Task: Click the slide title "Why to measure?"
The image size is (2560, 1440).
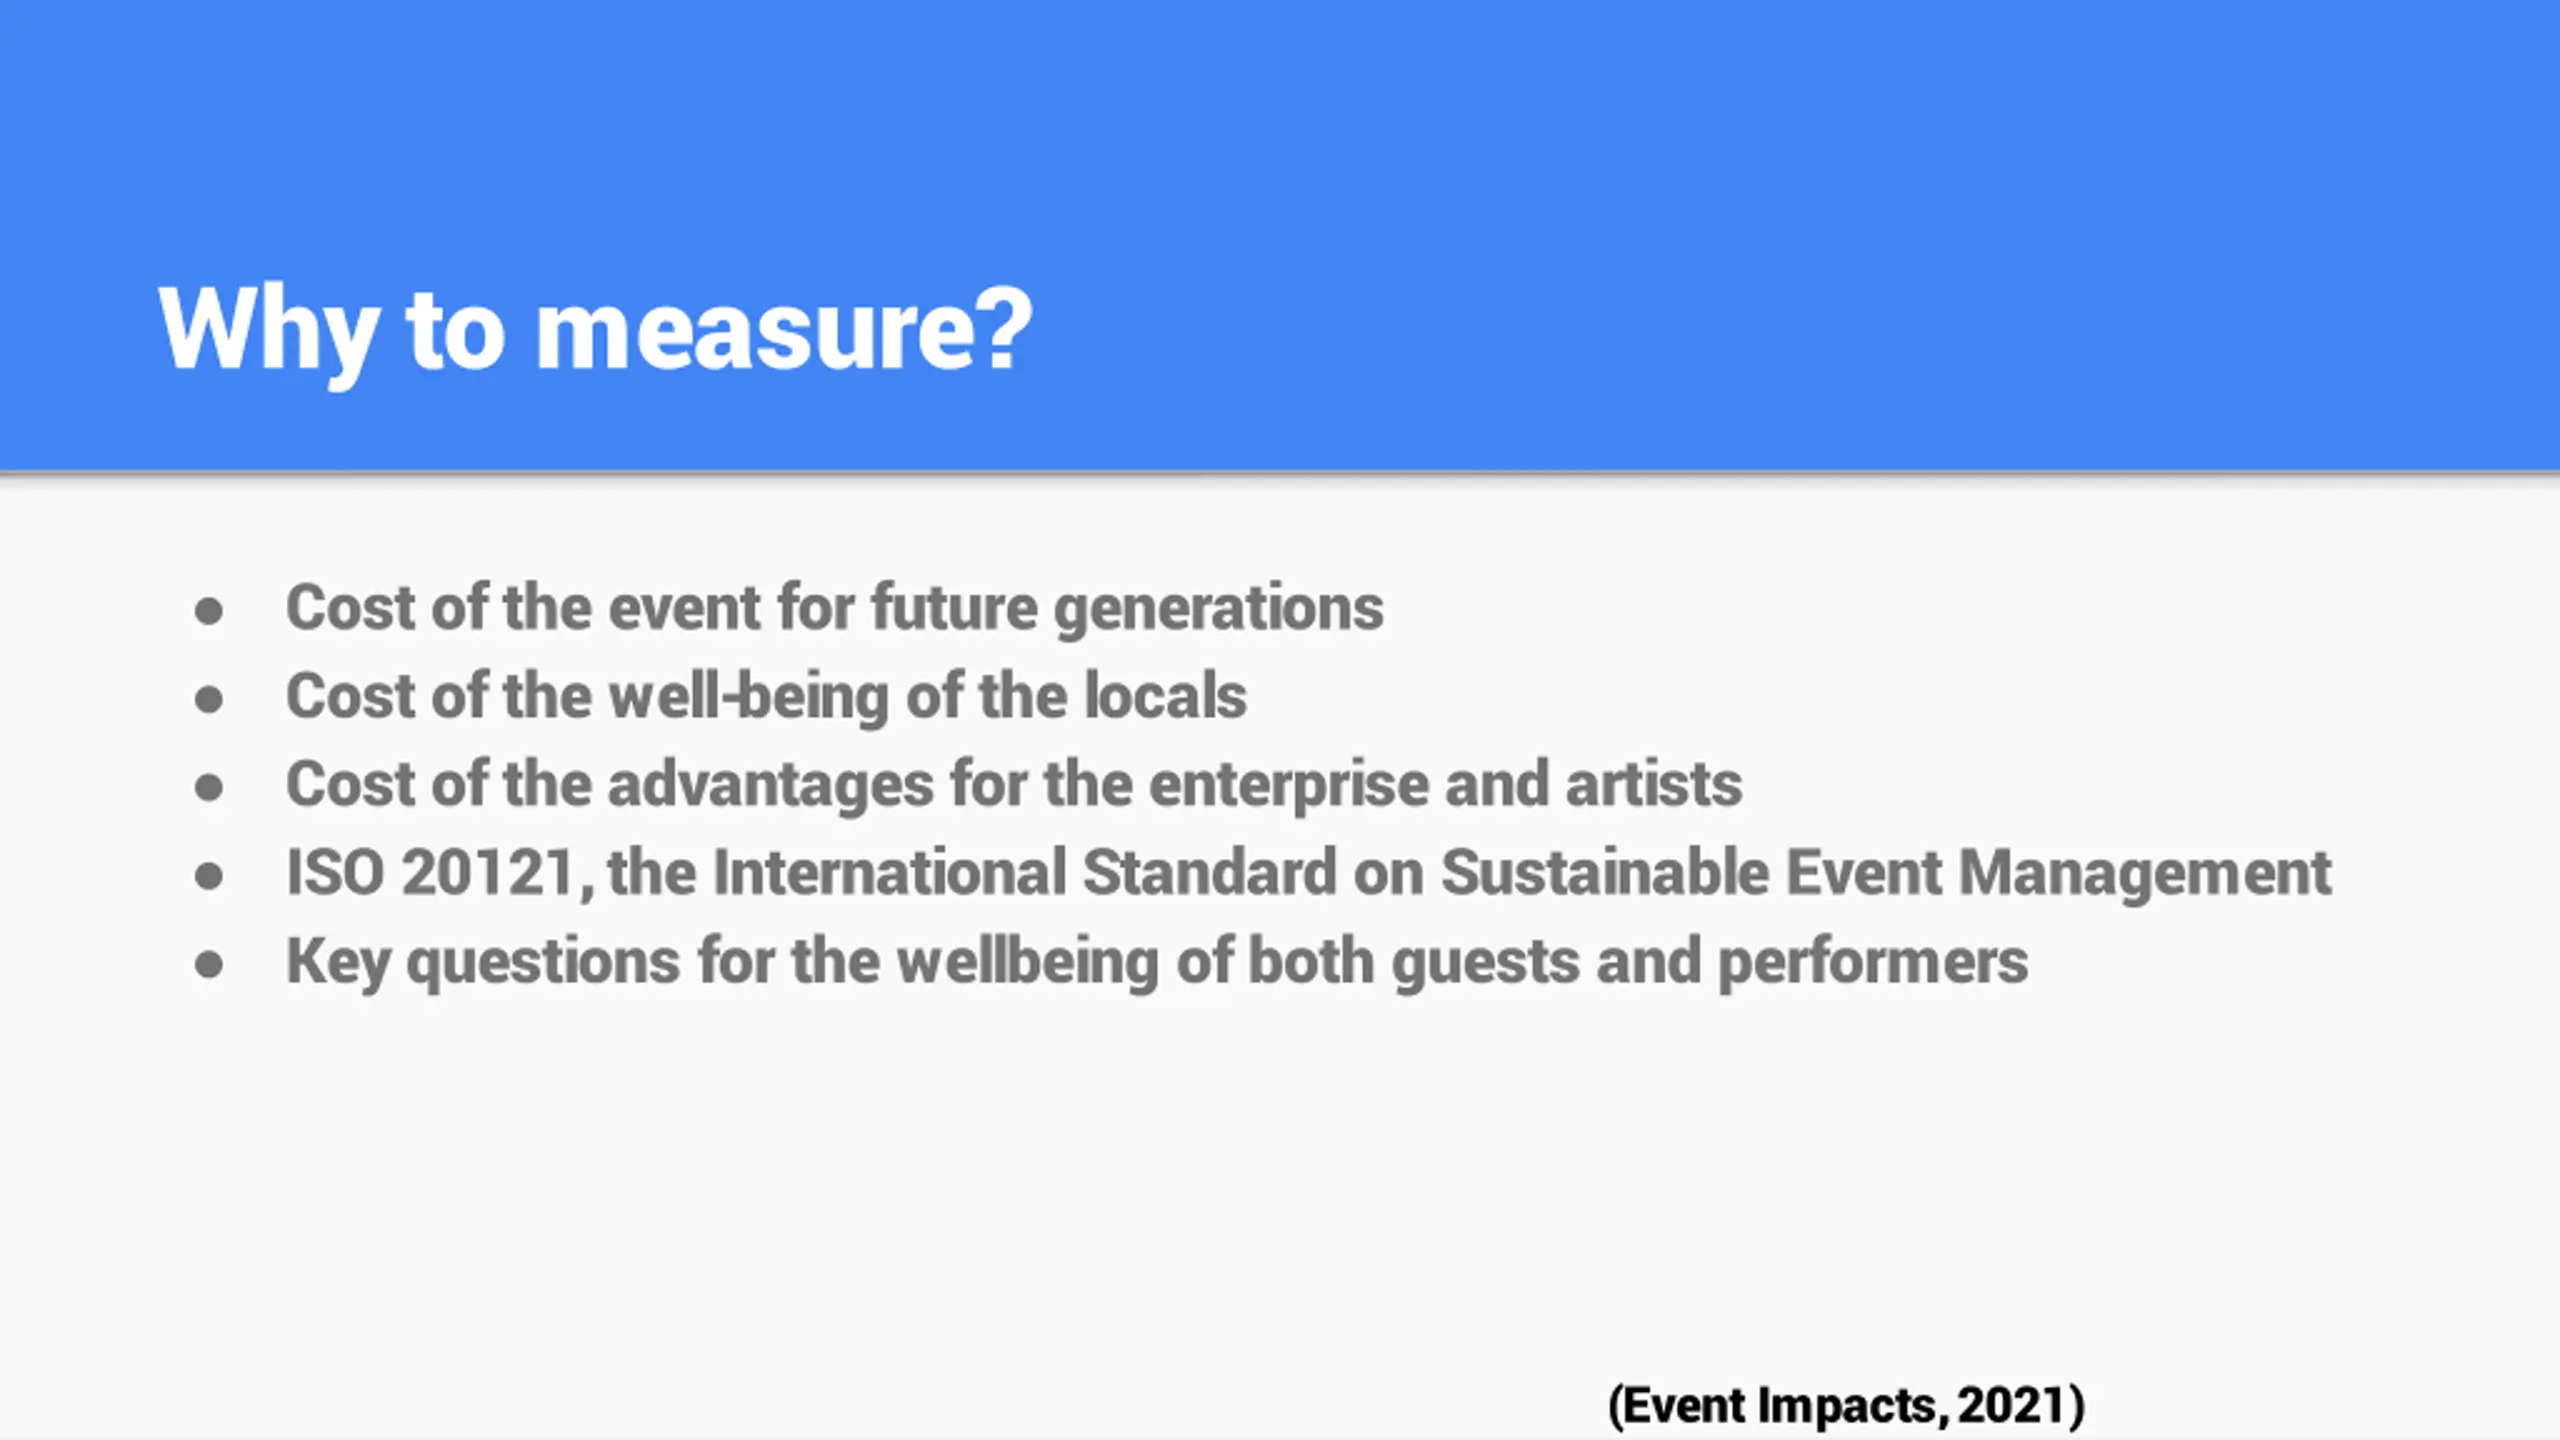Action: pyautogui.click(x=595, y=330)
